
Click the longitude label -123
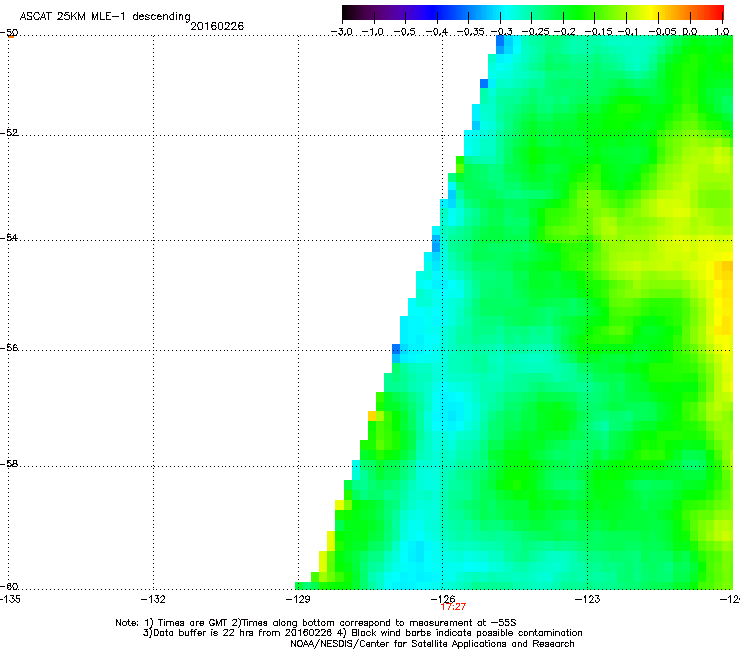pyautogui.click(x=587, y=599)
